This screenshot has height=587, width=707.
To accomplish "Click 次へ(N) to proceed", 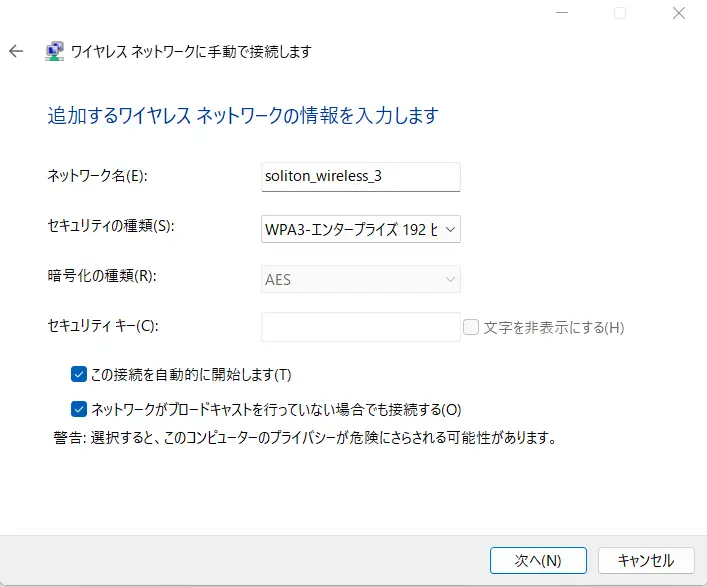I will [538, 560].
